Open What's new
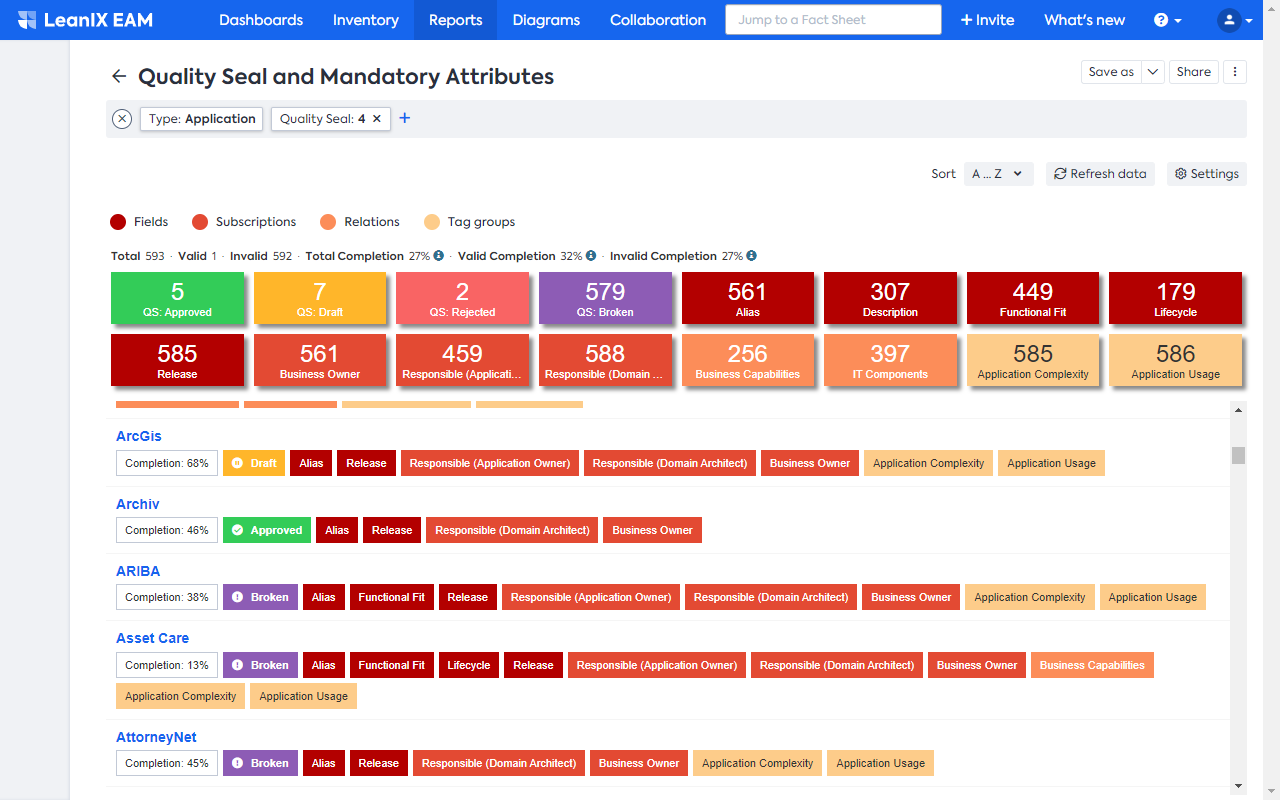 [1085, 20]
